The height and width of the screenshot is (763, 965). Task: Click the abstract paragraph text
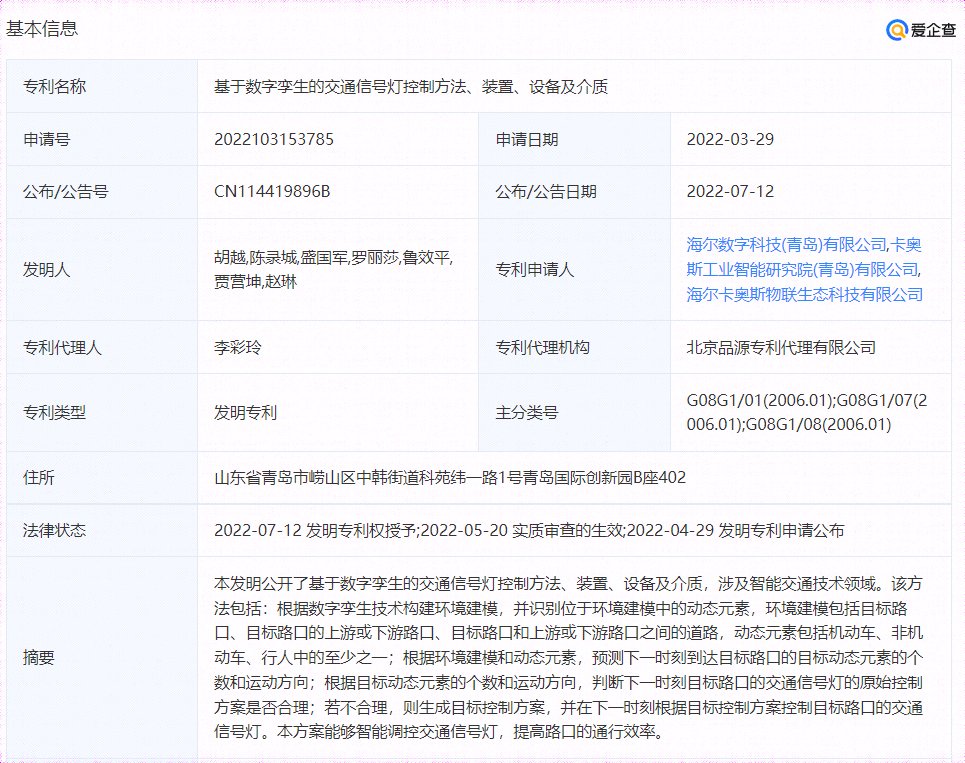point(567,657)
